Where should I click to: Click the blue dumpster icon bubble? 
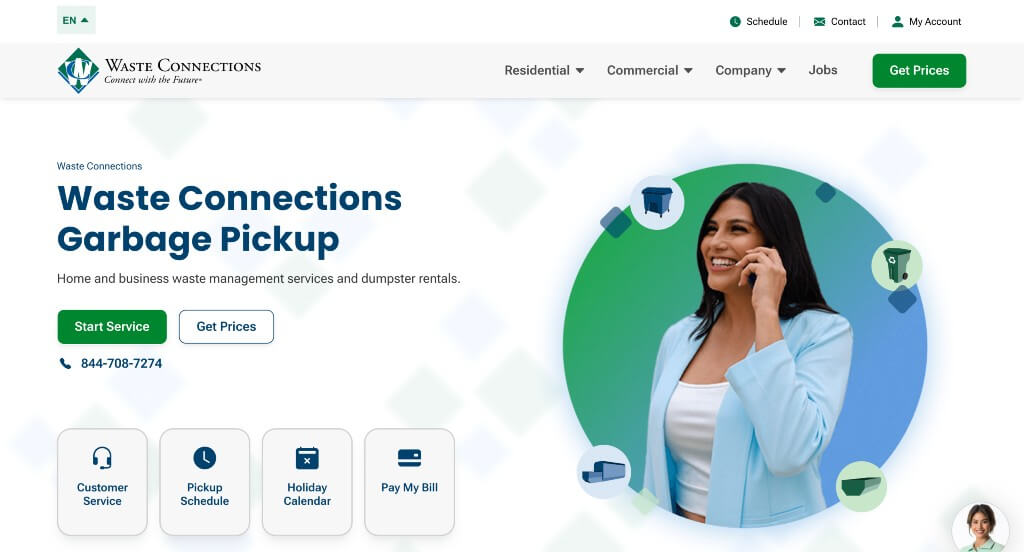(657, 201)
